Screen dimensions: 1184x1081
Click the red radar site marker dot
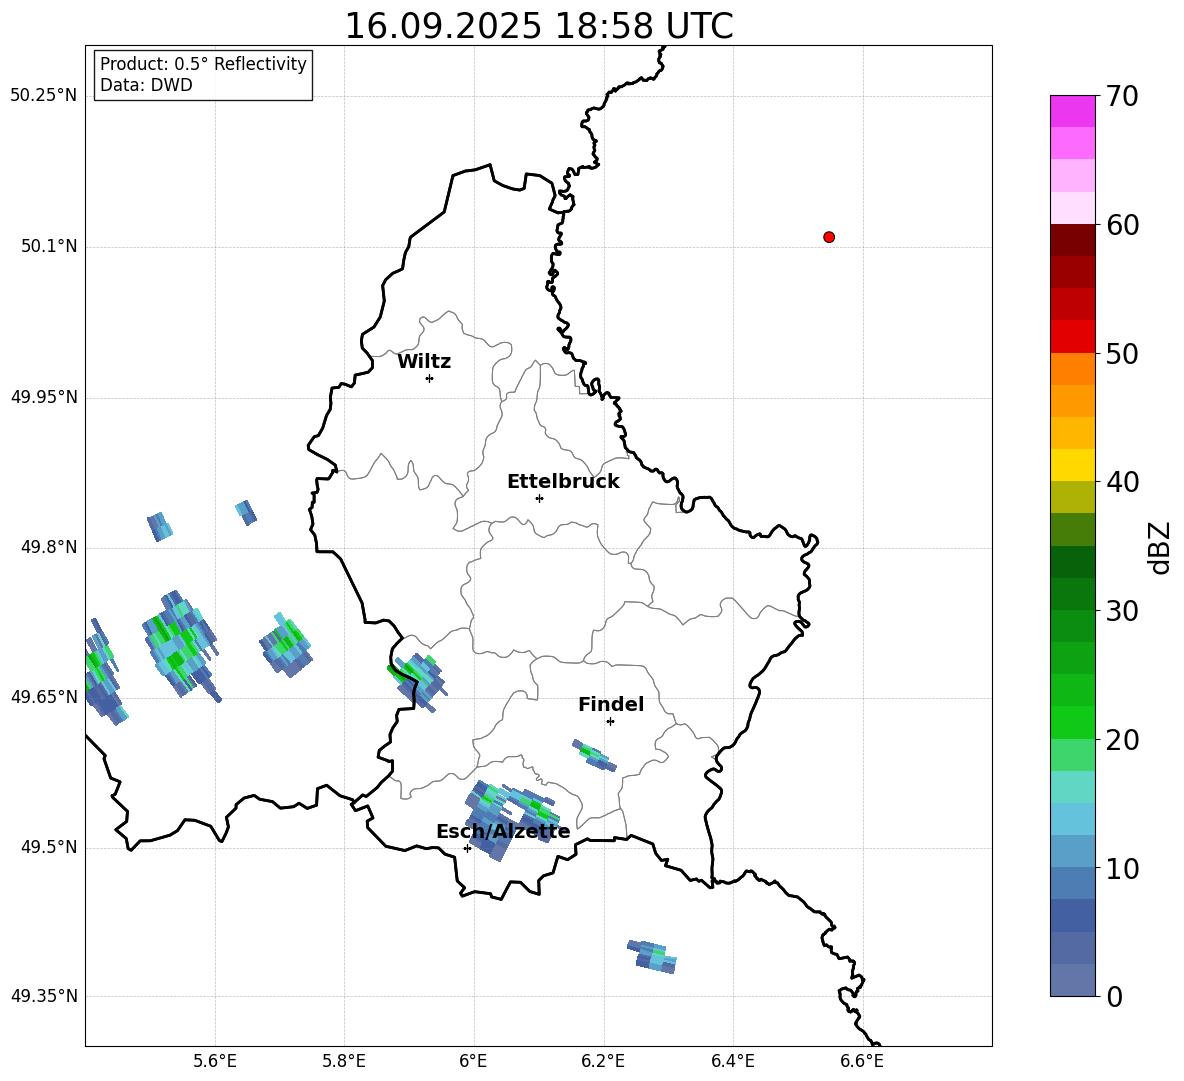828,237
